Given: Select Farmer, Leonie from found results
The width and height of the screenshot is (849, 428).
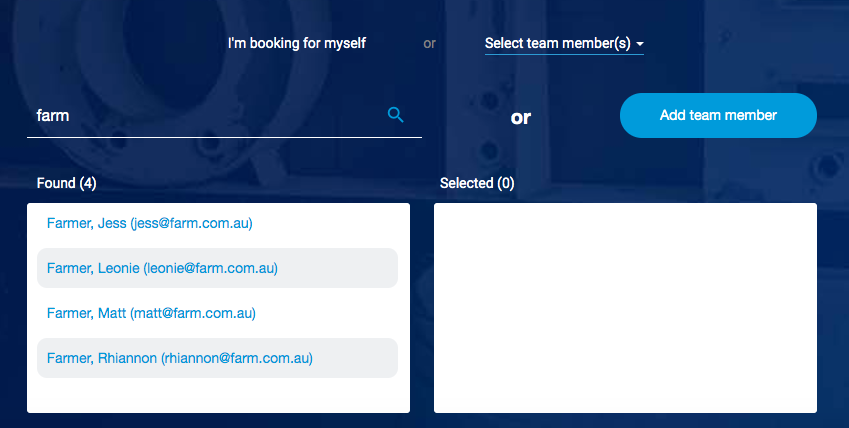Looking at the screenshot, I should point(93,268).
